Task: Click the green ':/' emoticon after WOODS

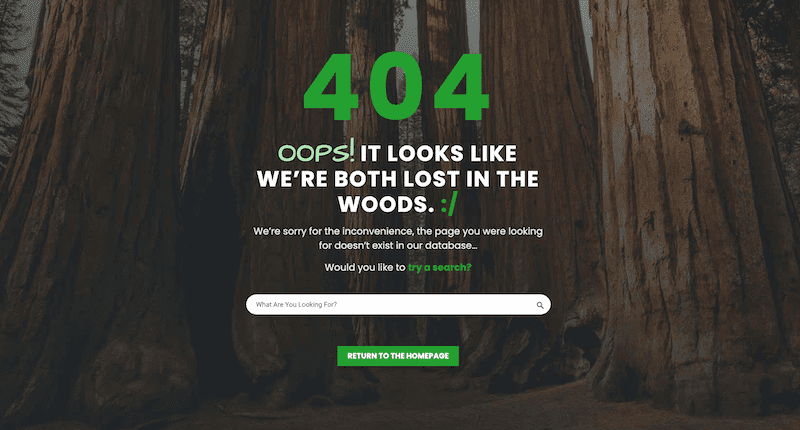Action: coord(448,204)
